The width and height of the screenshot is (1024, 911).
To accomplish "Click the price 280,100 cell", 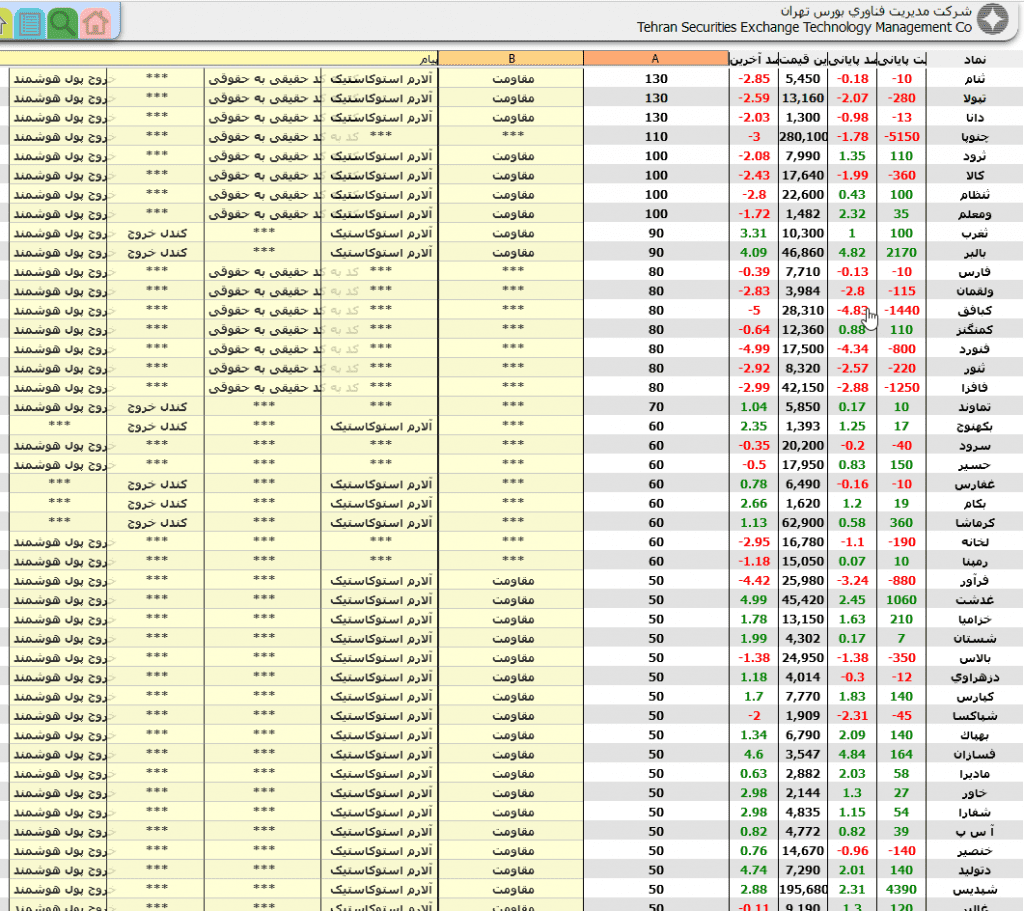I will pos(804,136).
